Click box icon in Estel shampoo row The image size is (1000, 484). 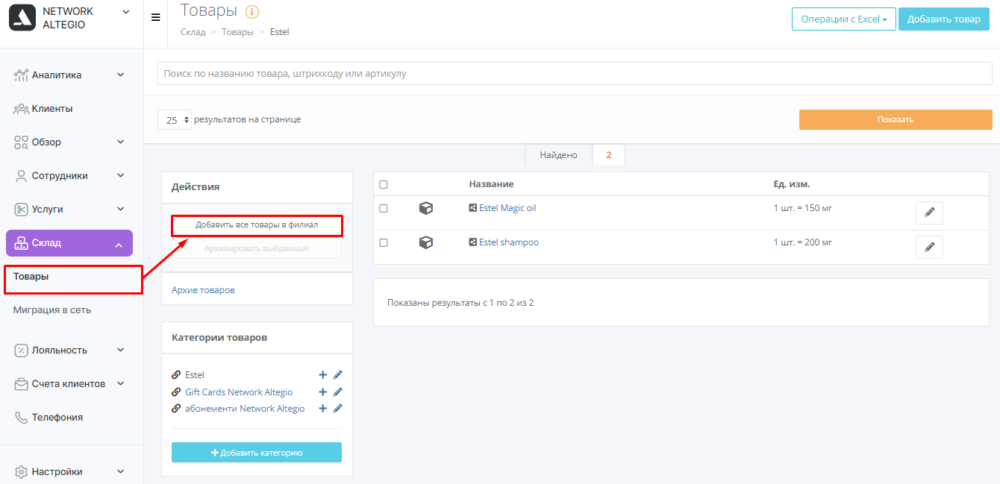coord(426,242)
